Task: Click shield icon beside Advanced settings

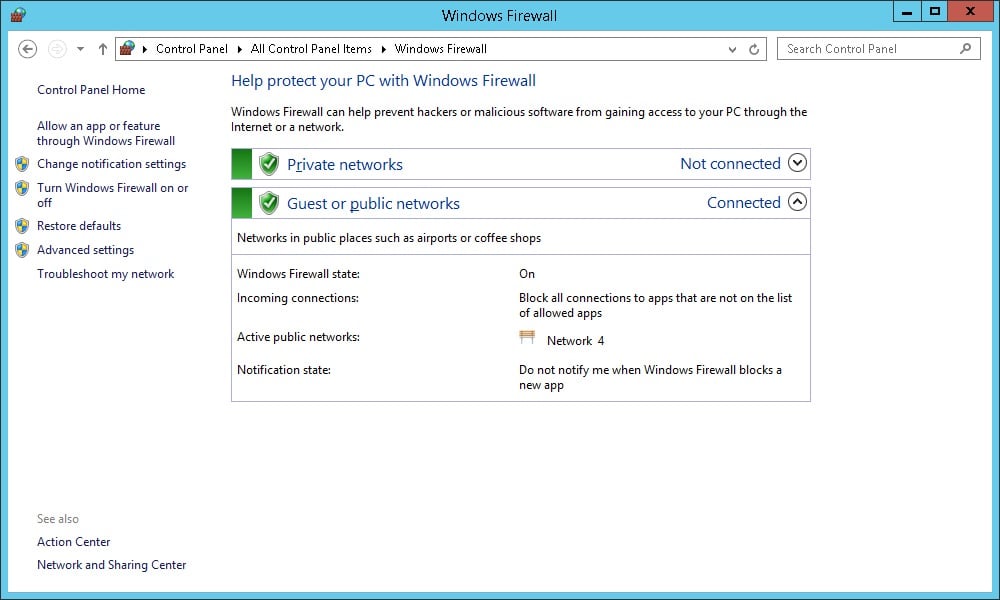Action: tap(22, 250)
